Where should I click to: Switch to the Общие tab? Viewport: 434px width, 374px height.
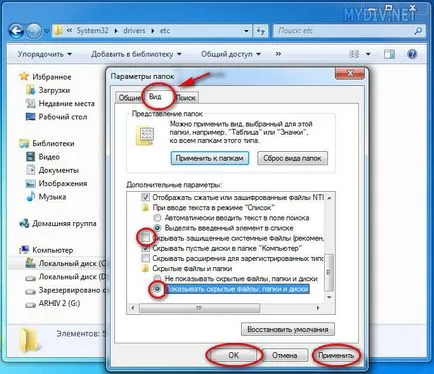point(129,98)
